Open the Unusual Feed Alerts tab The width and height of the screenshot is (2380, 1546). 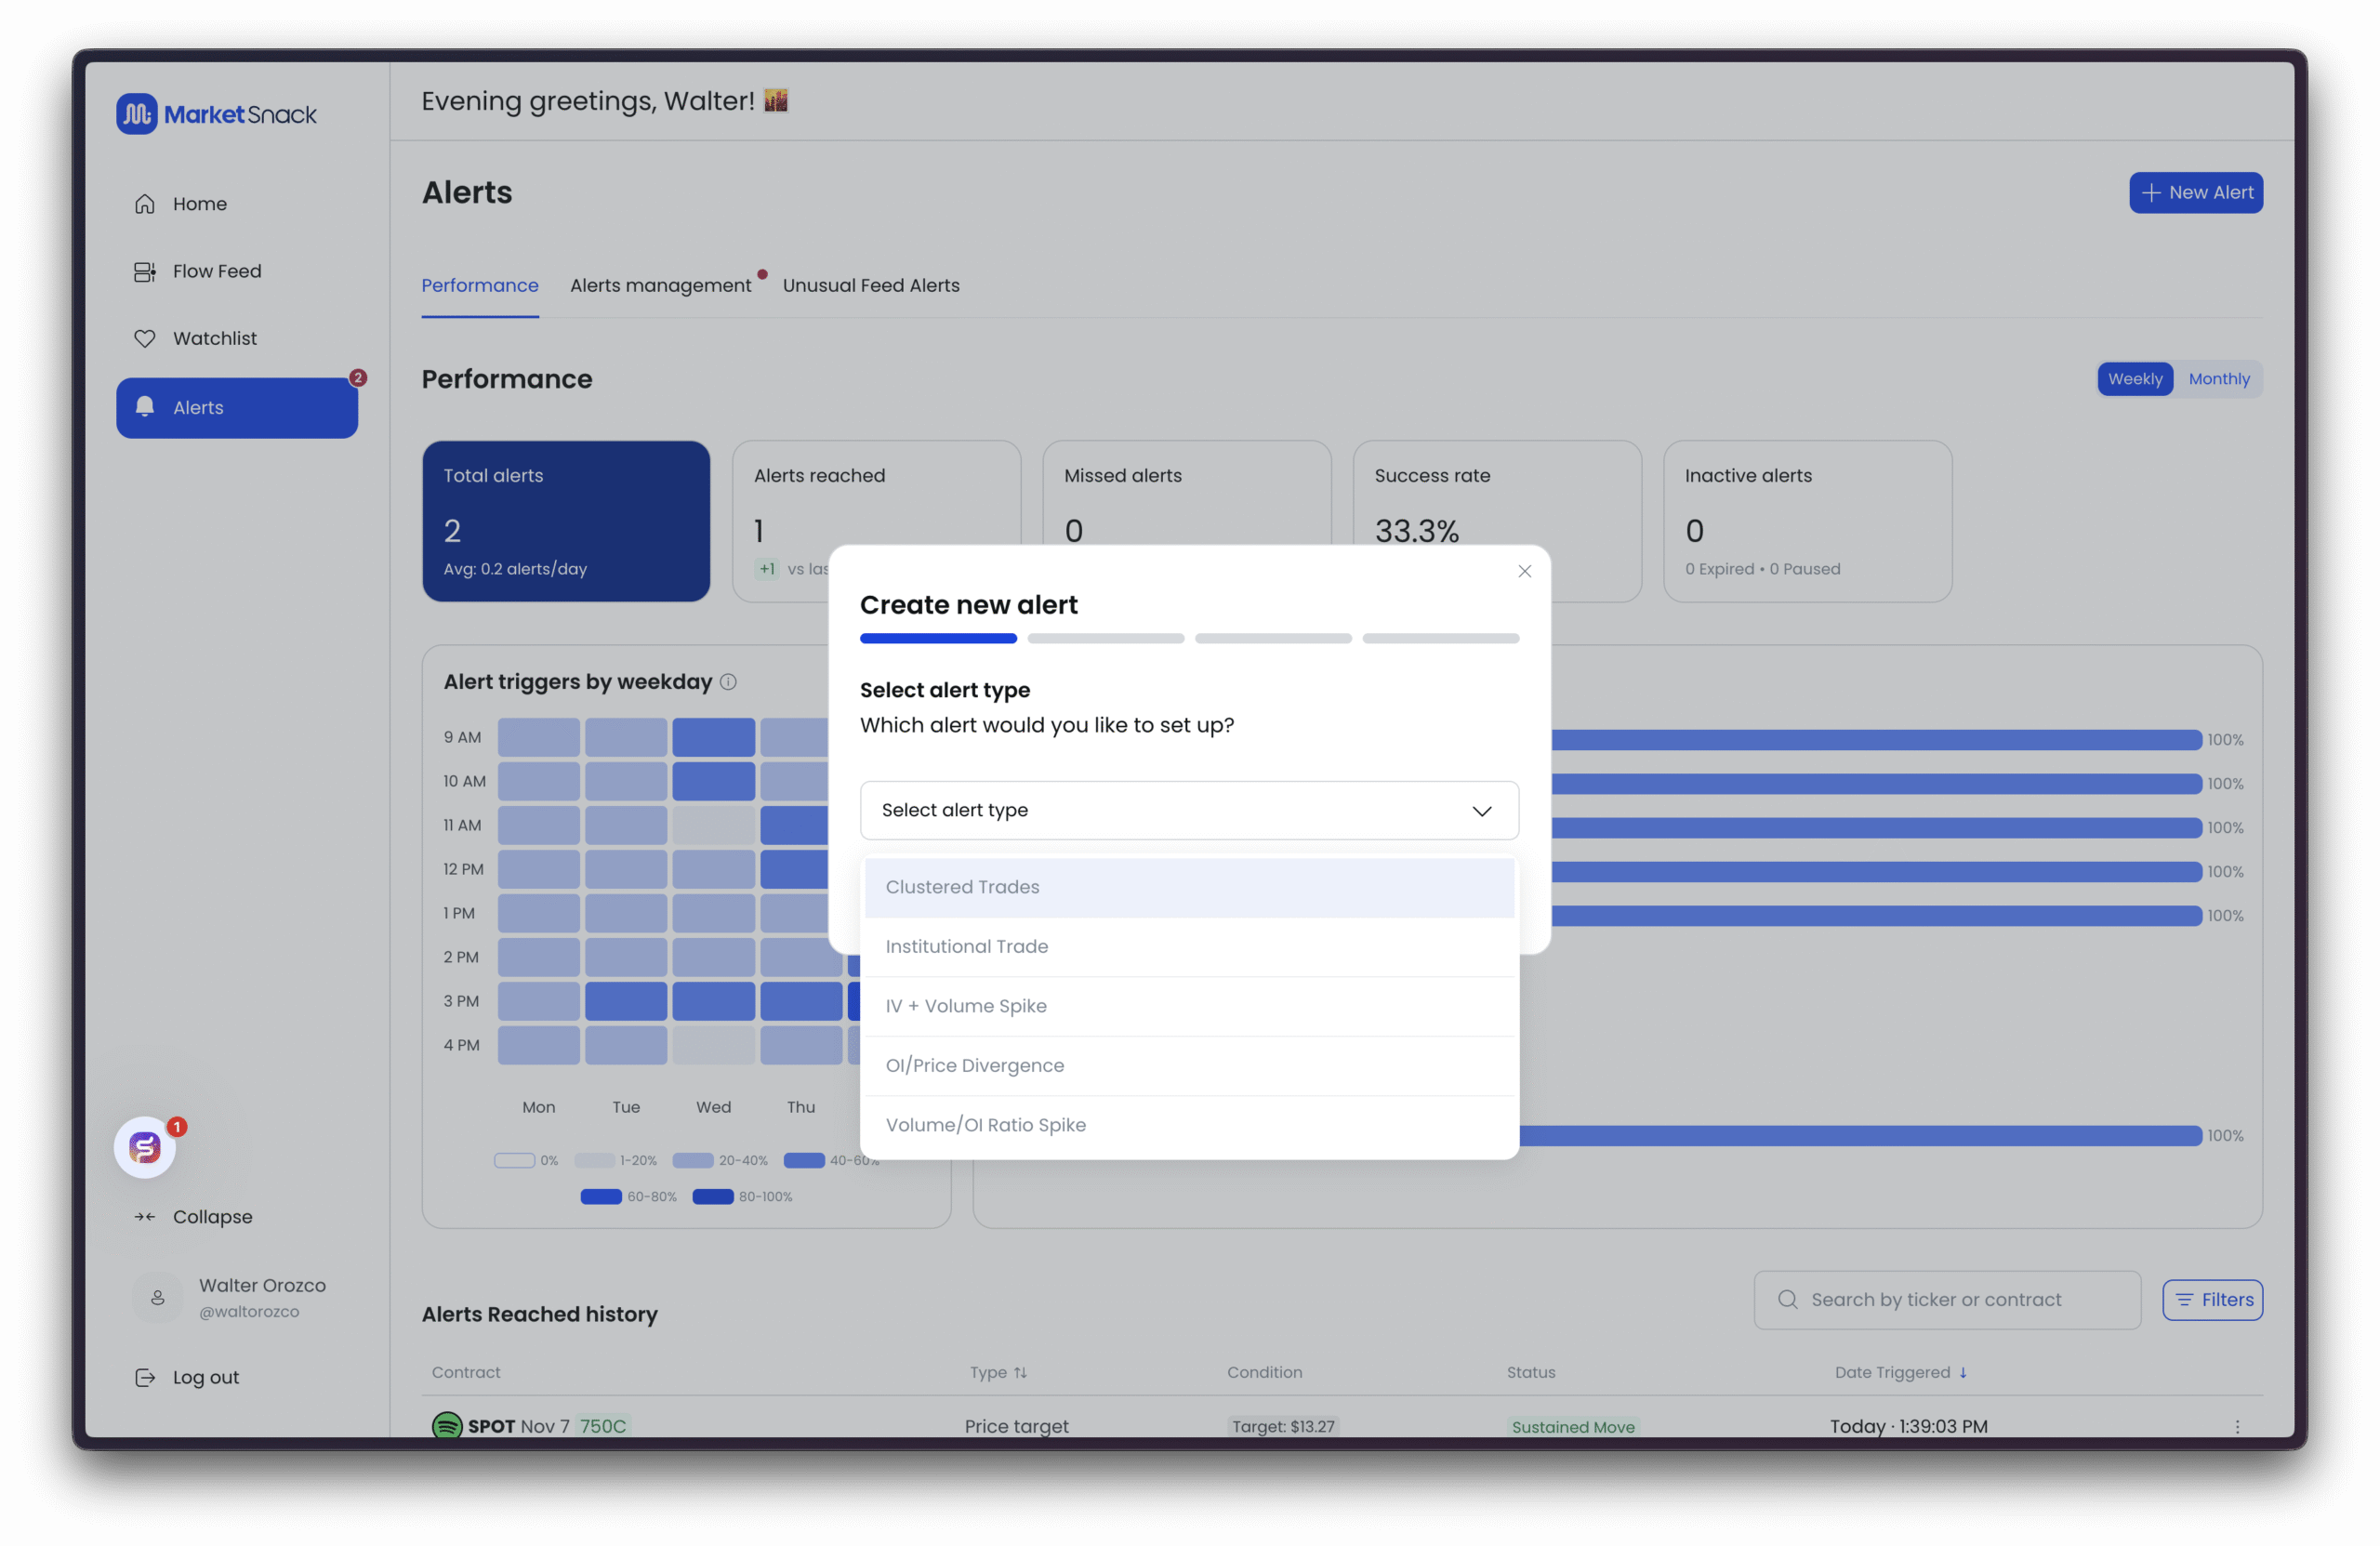coord(870,286)
